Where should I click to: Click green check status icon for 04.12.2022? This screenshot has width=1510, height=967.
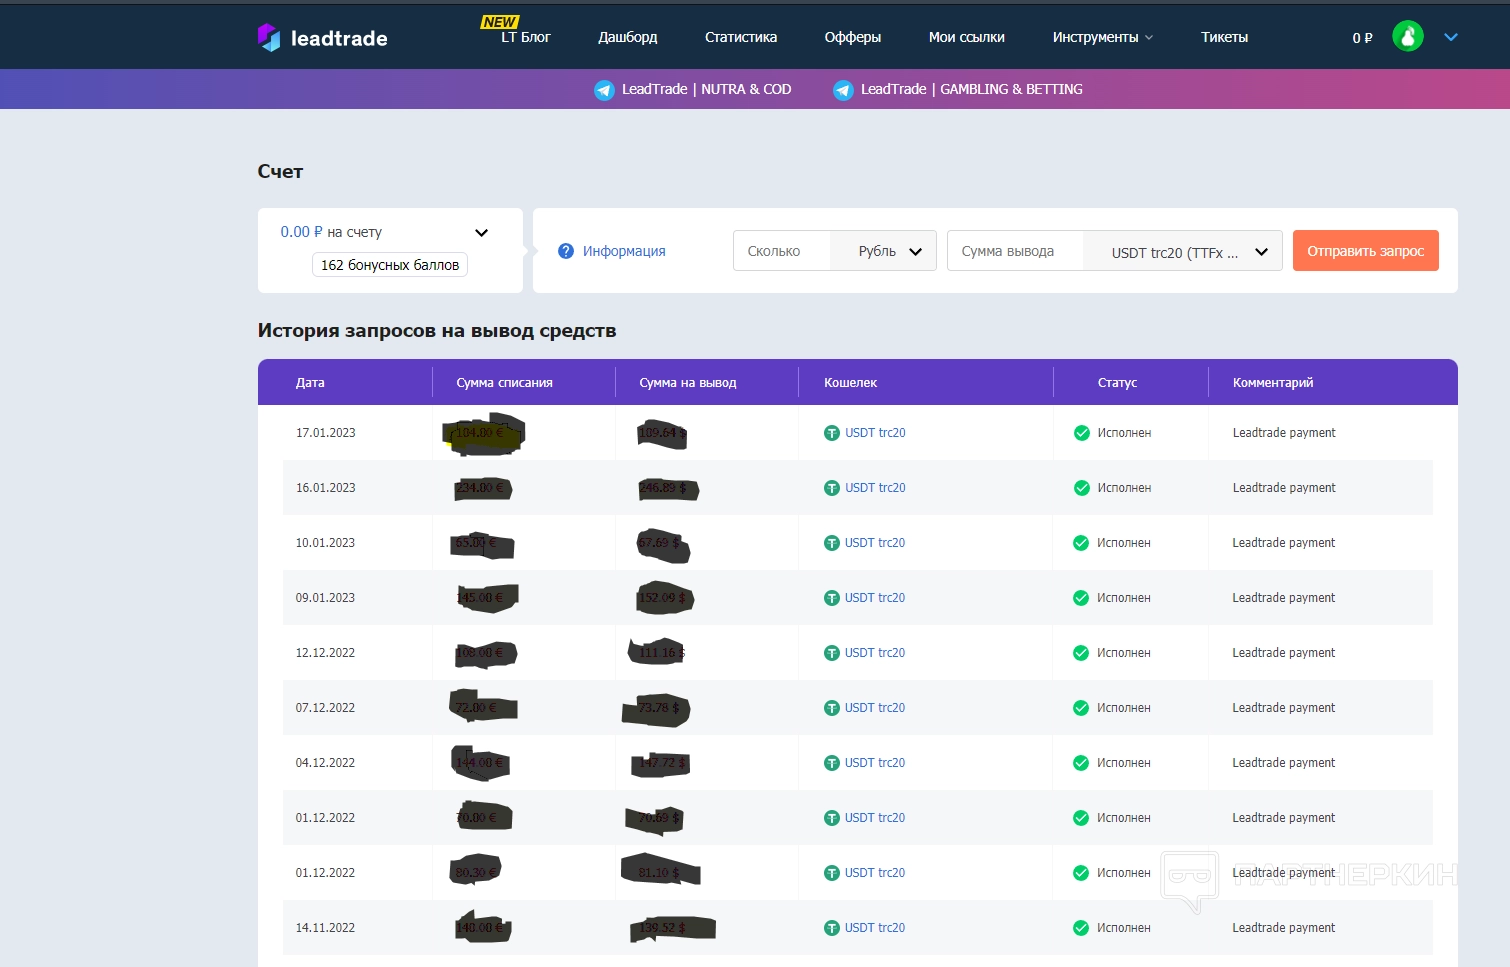click(1081, 763)
